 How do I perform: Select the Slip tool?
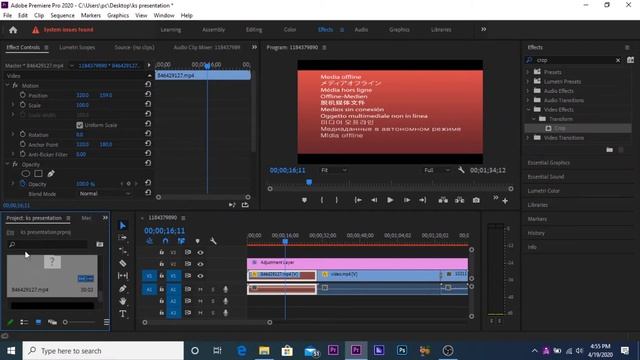coord(122,276)
